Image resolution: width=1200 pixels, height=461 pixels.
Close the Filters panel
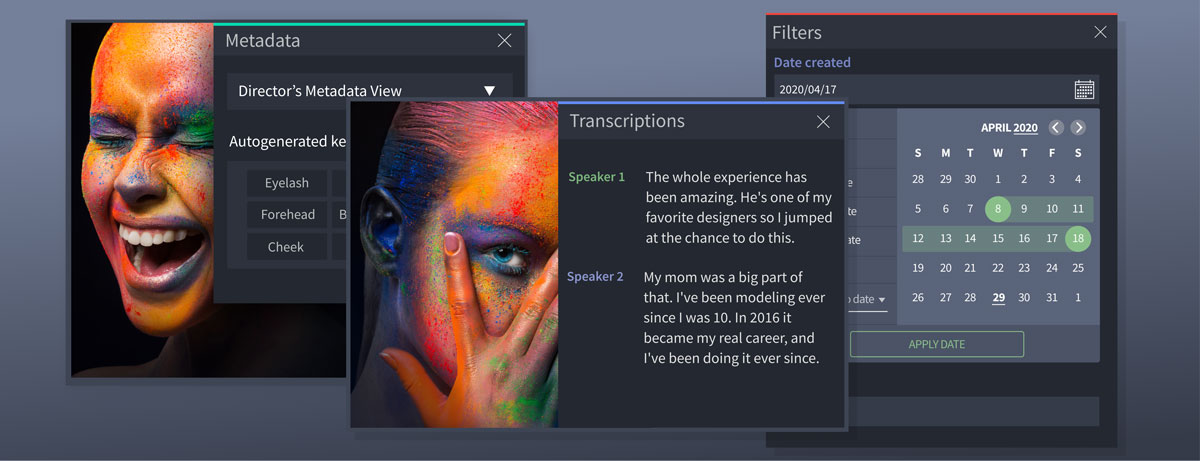[x=1100, y=32]
